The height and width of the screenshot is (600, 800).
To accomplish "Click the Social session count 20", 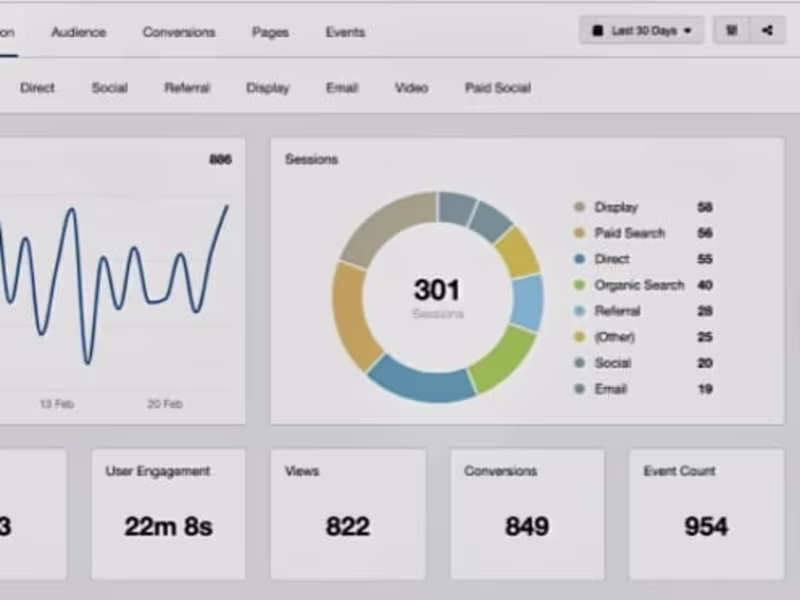I will [705, 363].
